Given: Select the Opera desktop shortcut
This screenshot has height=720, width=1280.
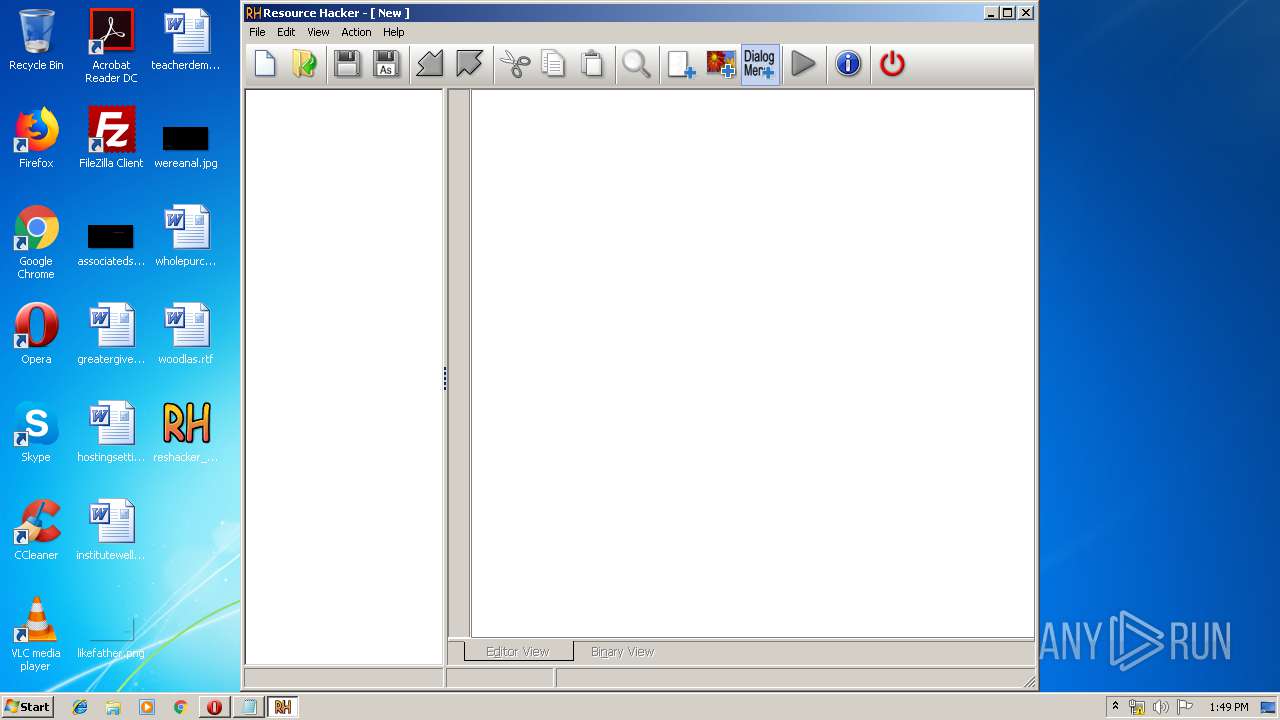Looking at the screenshot, I should tap(36, 335).
